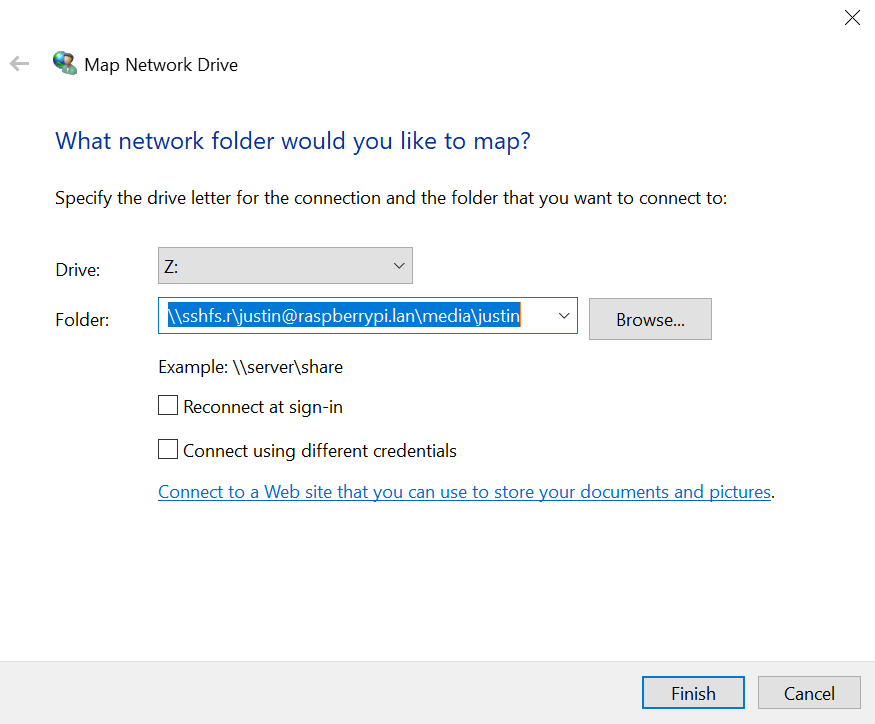Expand the Drive list using its chevron arrow
Image resolution: width=875 pixels, height=724 pixels.
[x=399, y=266]
